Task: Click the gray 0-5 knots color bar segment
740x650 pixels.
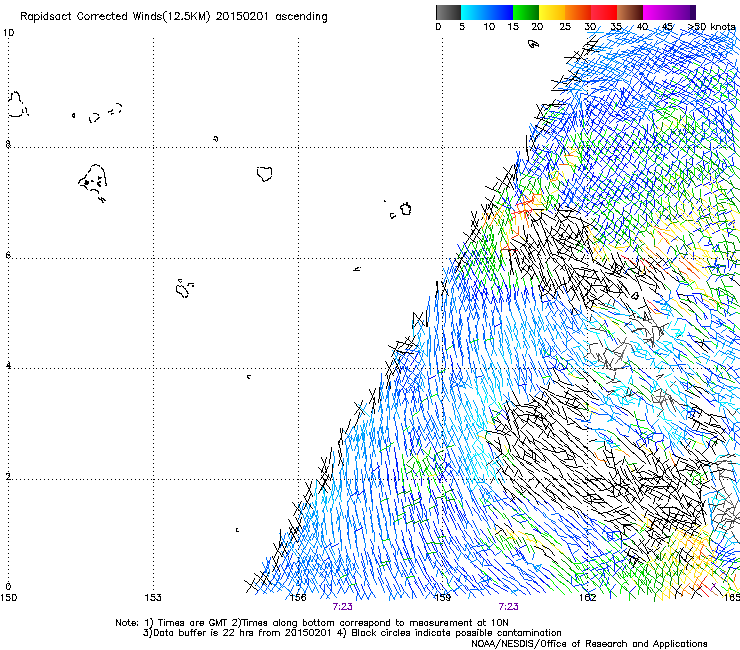Action: pyautogui.click(x=448, y=12)
